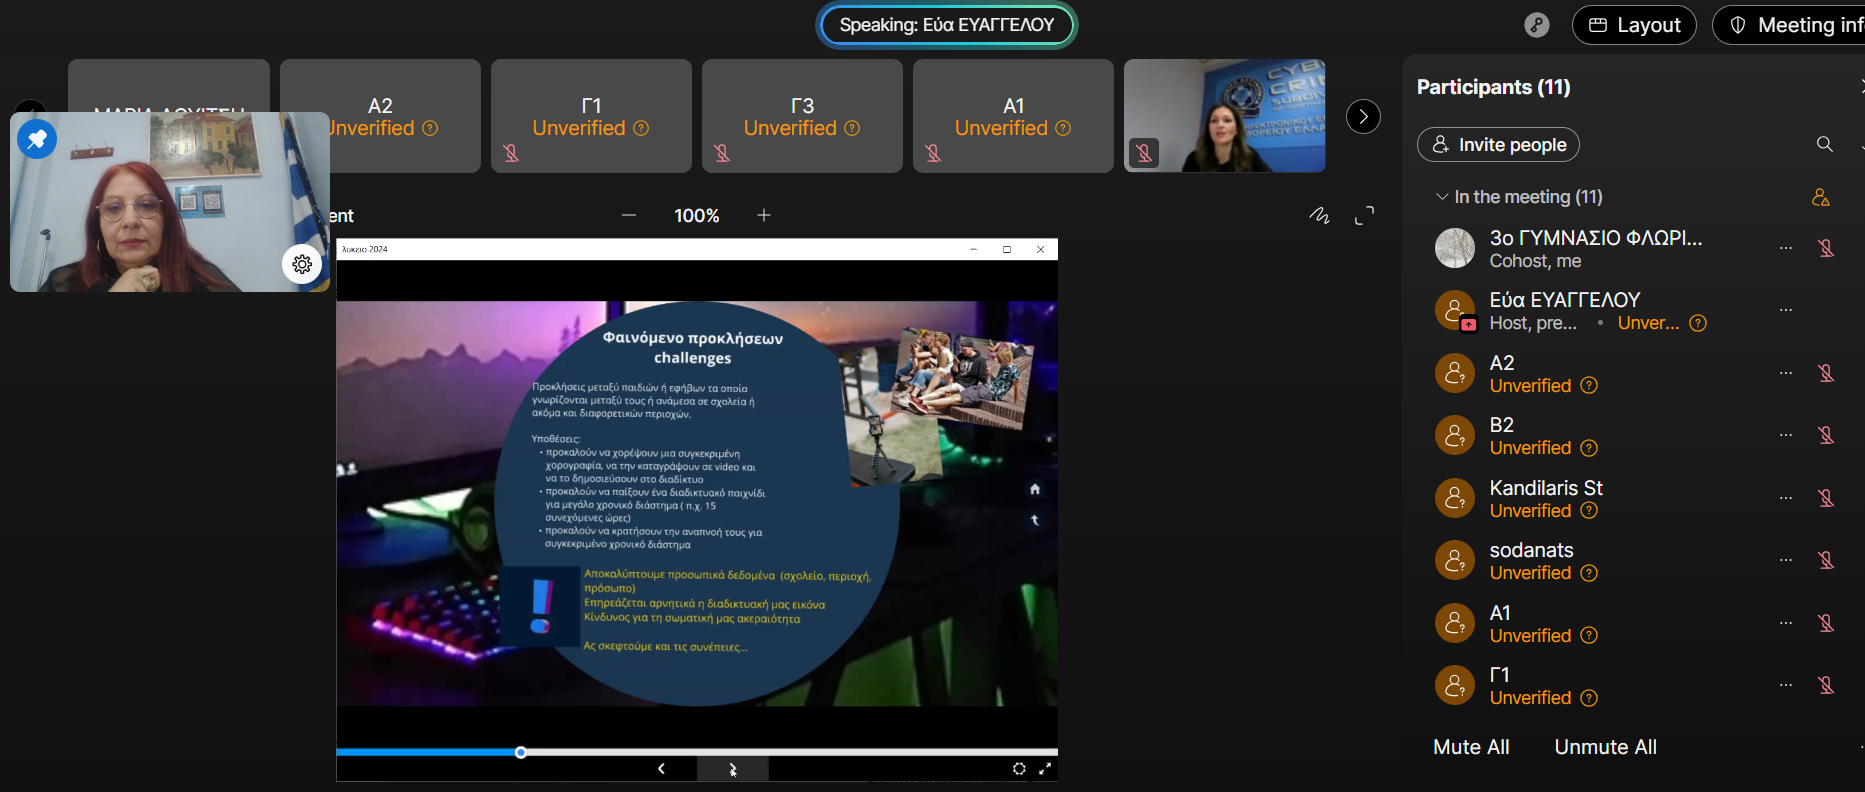1865x792 pixels.
Task: Toggle microphone for participant A2
Action: 1825,373
